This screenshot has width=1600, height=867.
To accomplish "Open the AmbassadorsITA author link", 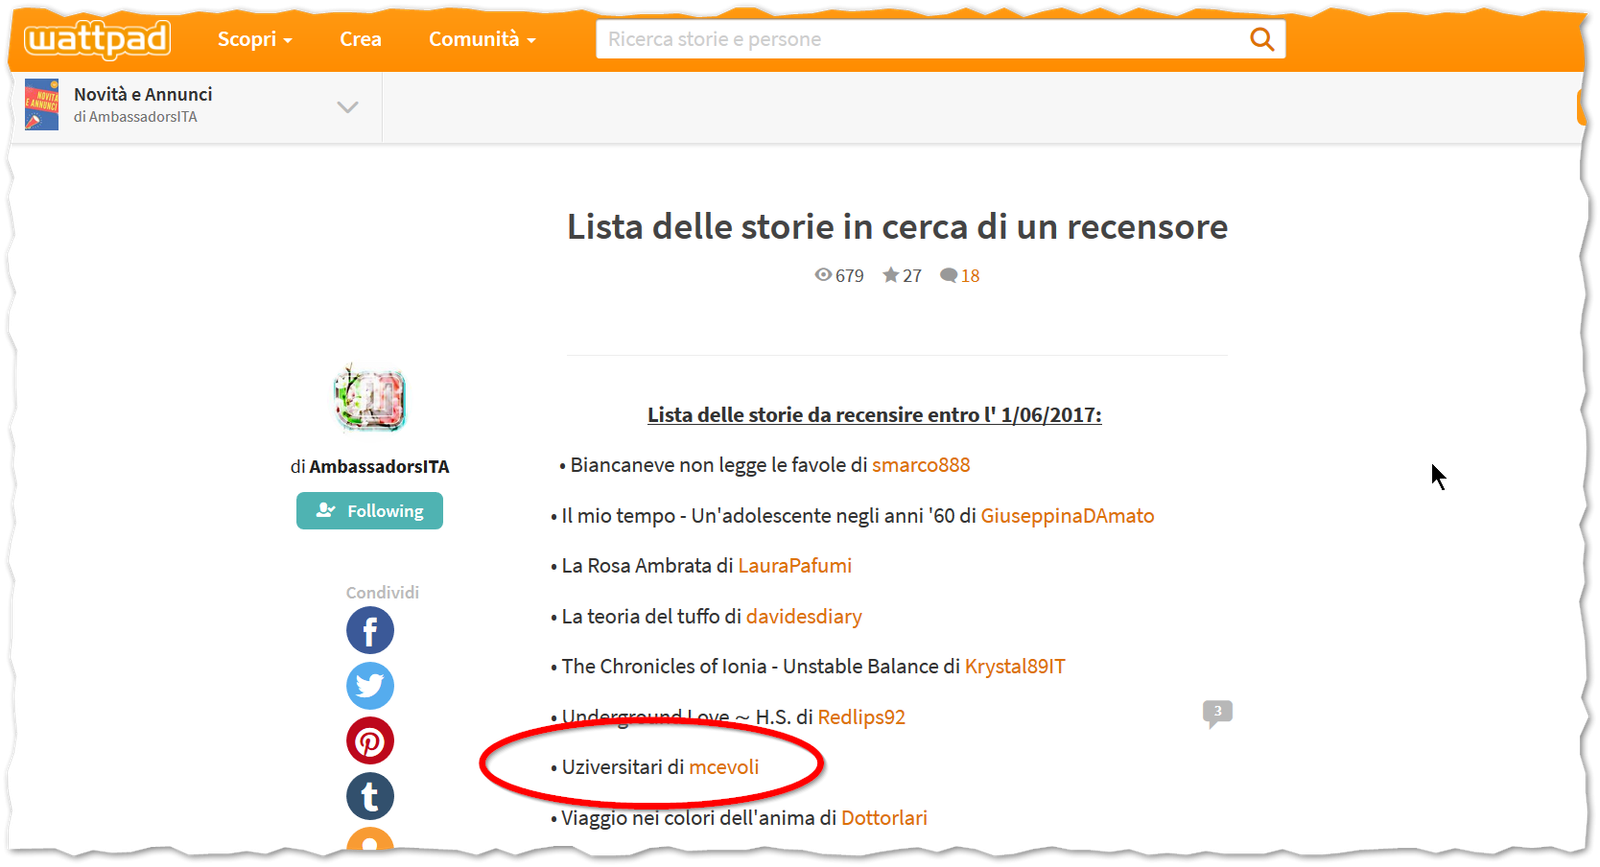I will tap(379, 467).
